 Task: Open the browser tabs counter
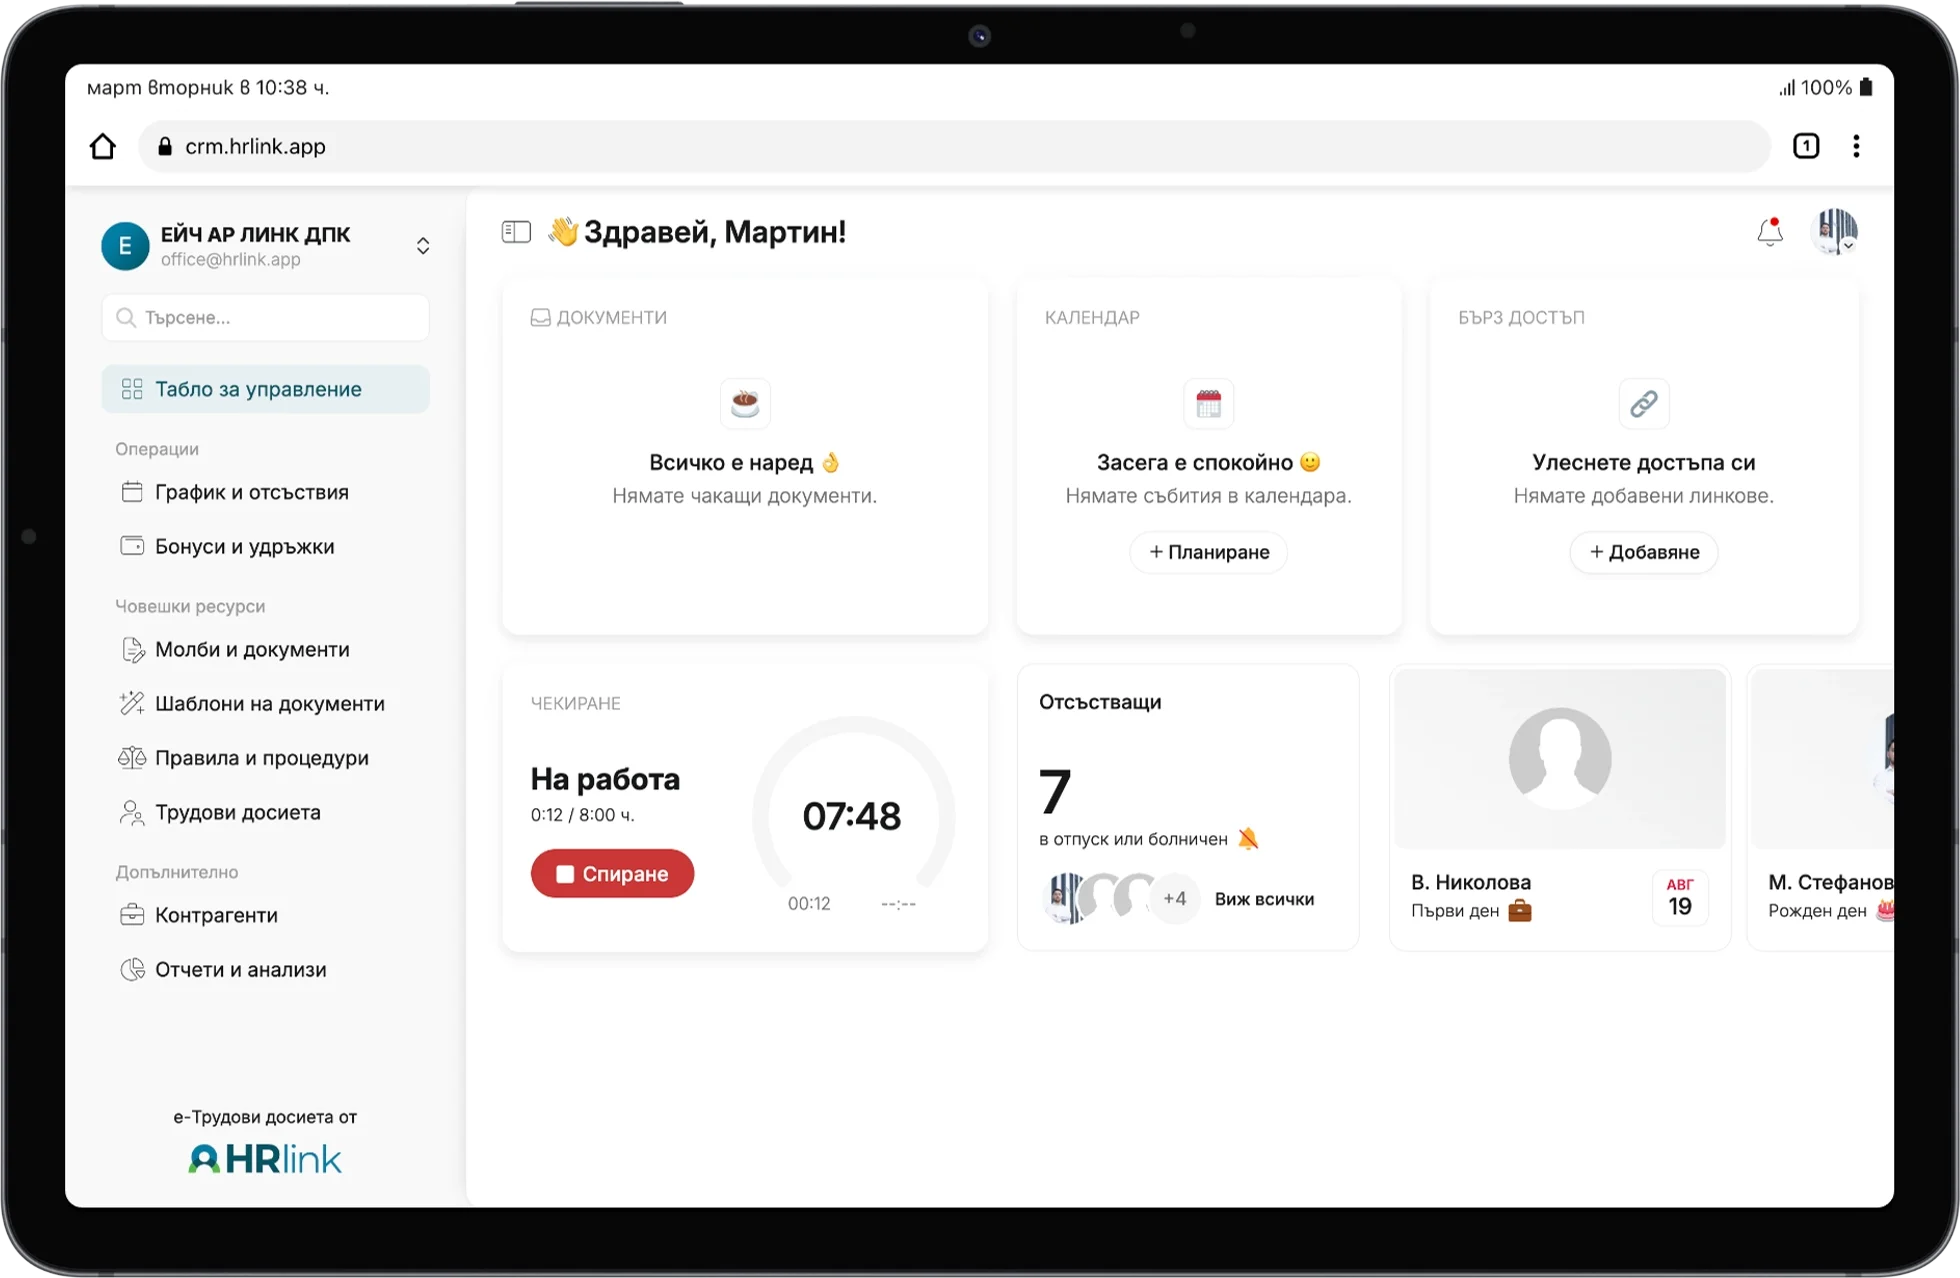point(1806,146)
